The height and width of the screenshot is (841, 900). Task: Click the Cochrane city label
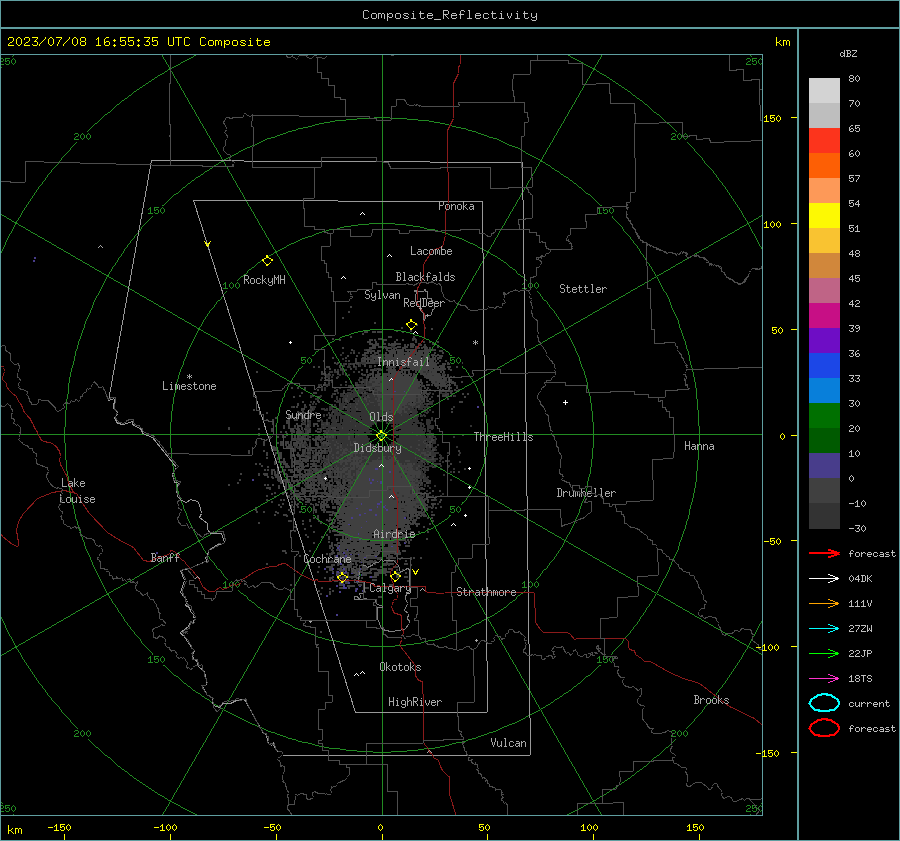[x=327, y=559]
